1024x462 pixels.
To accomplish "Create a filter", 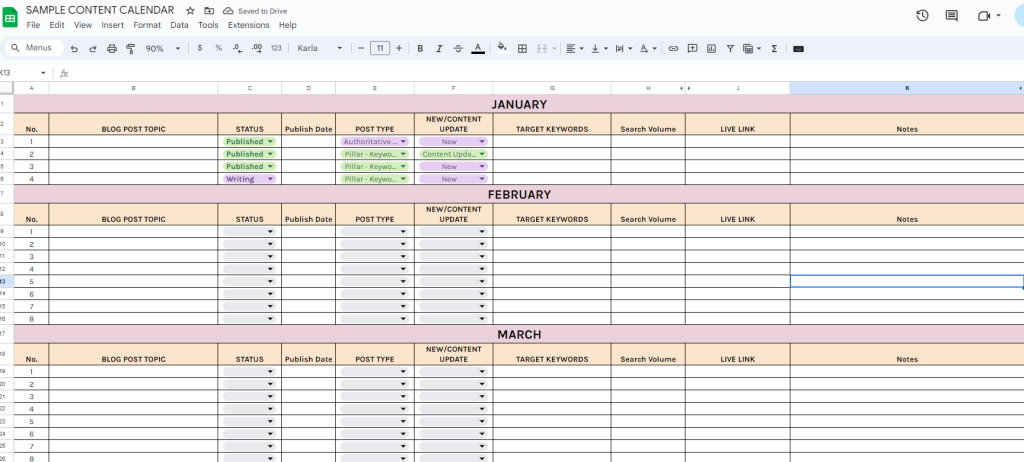I will [x=730, y=48].
